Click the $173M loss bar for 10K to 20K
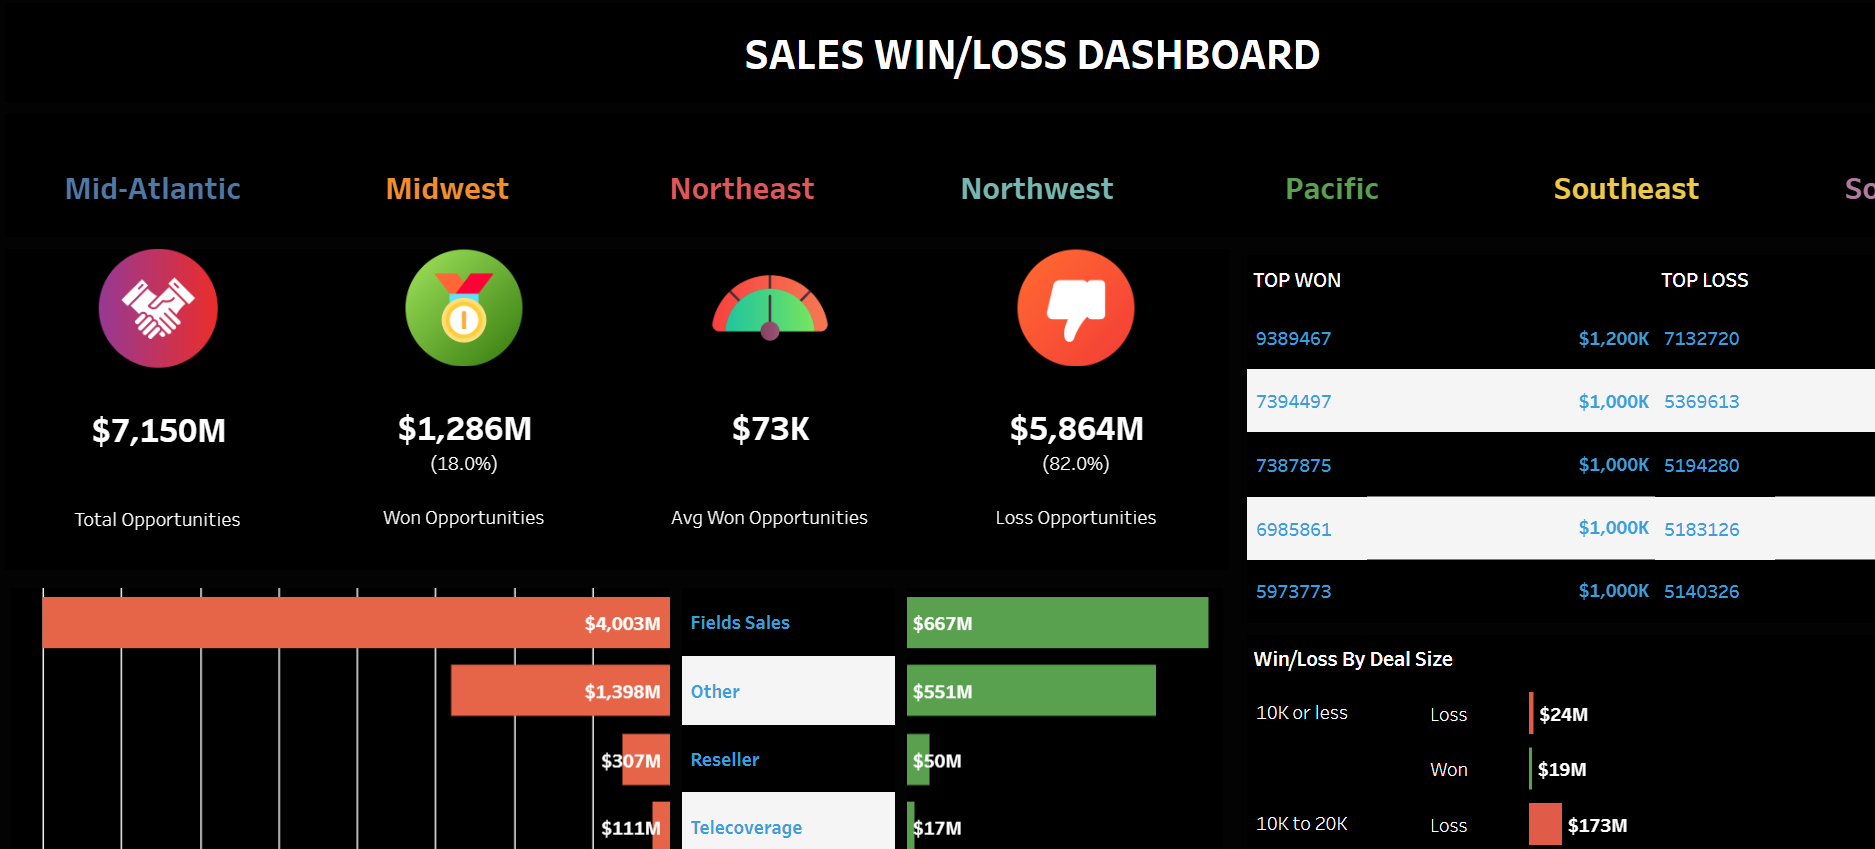Screen dimensions: 1875x849 [1545, 825]
